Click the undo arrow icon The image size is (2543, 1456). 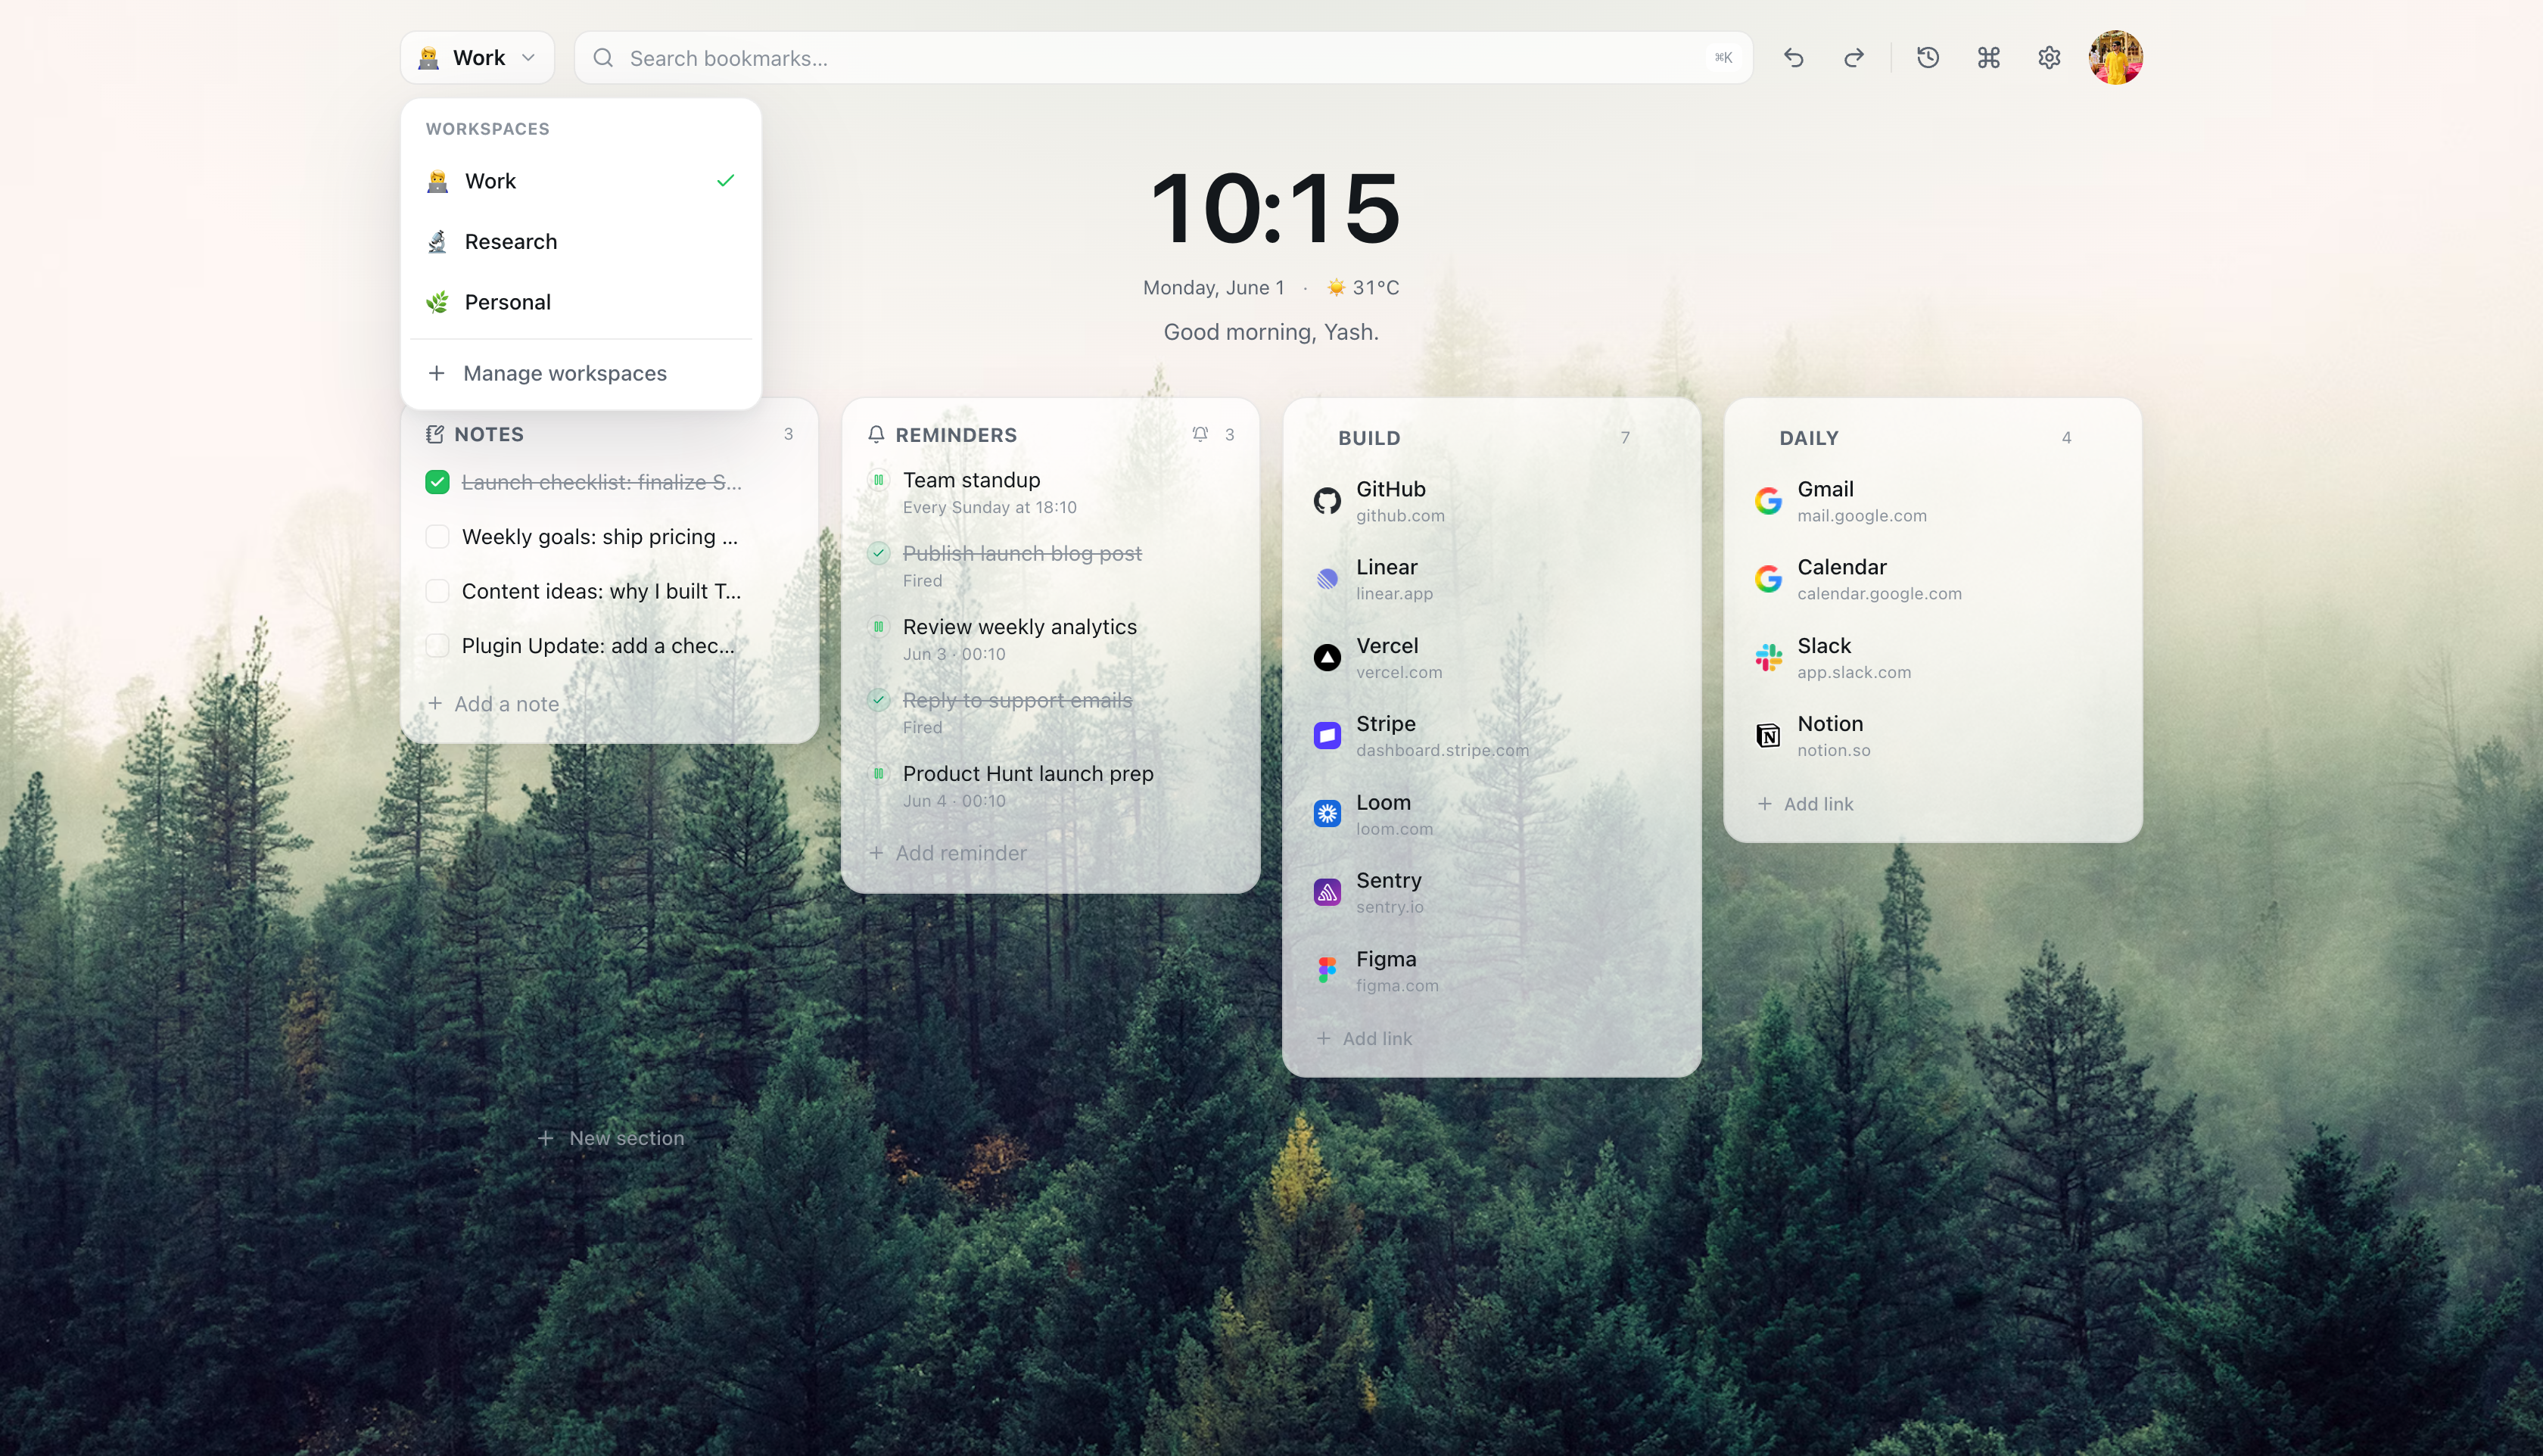click(1793, 58)
